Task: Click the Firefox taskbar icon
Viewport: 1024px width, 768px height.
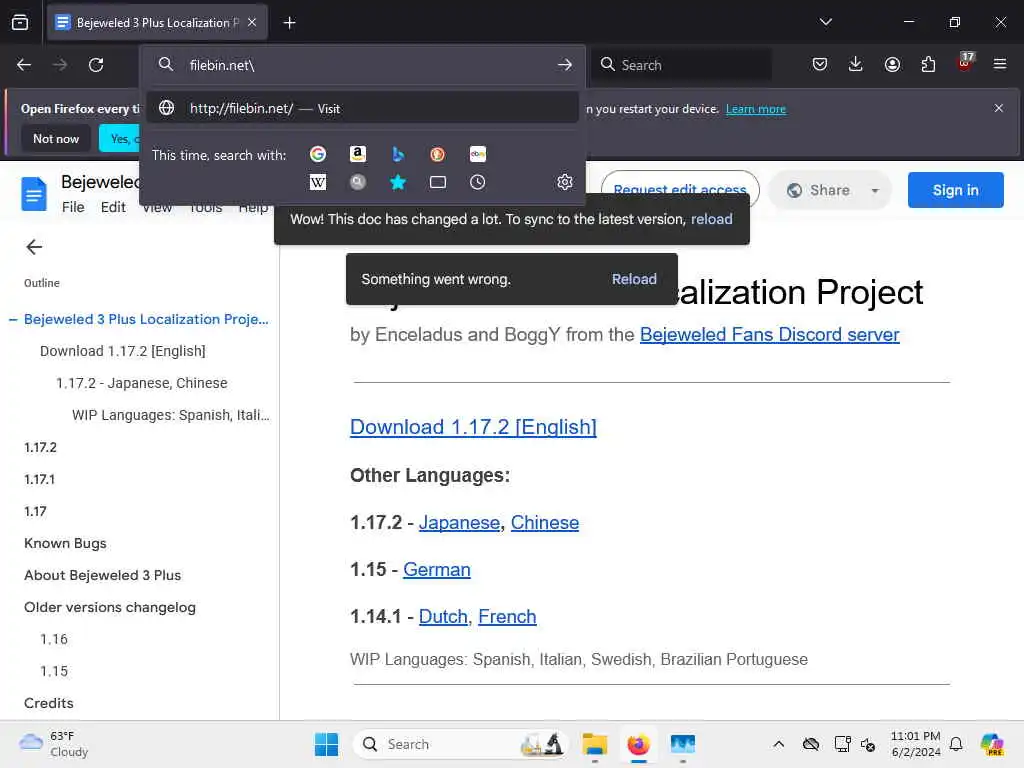Action: [x=639, y=744]
